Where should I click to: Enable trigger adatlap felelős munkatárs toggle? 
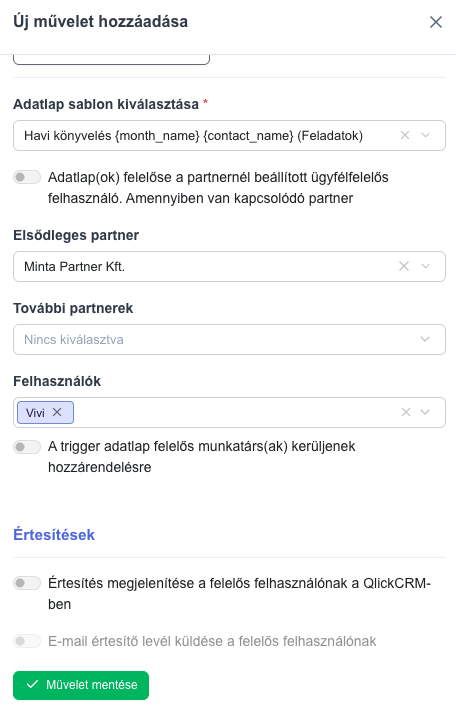tap(27, 447)
